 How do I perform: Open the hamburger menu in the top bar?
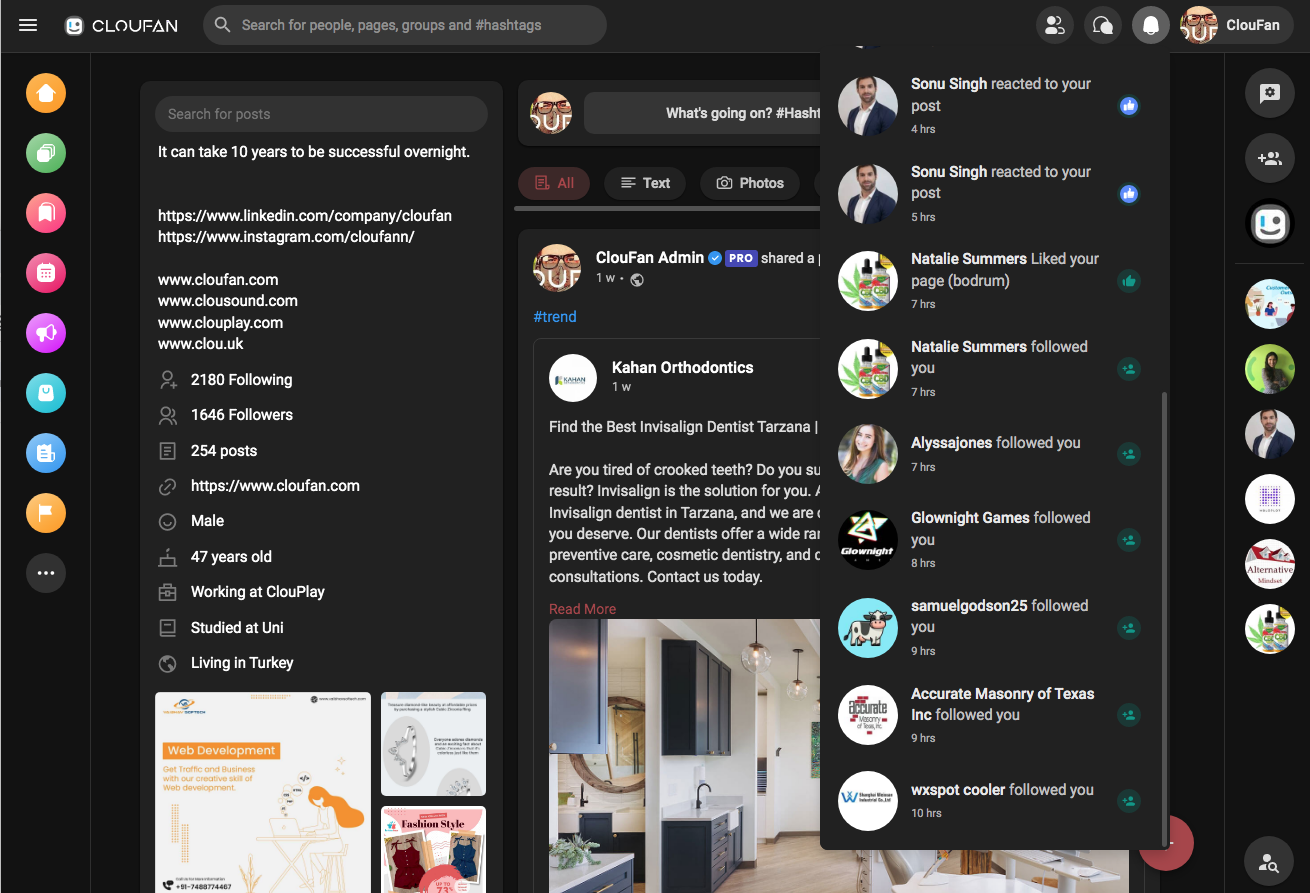pos(28,25)
